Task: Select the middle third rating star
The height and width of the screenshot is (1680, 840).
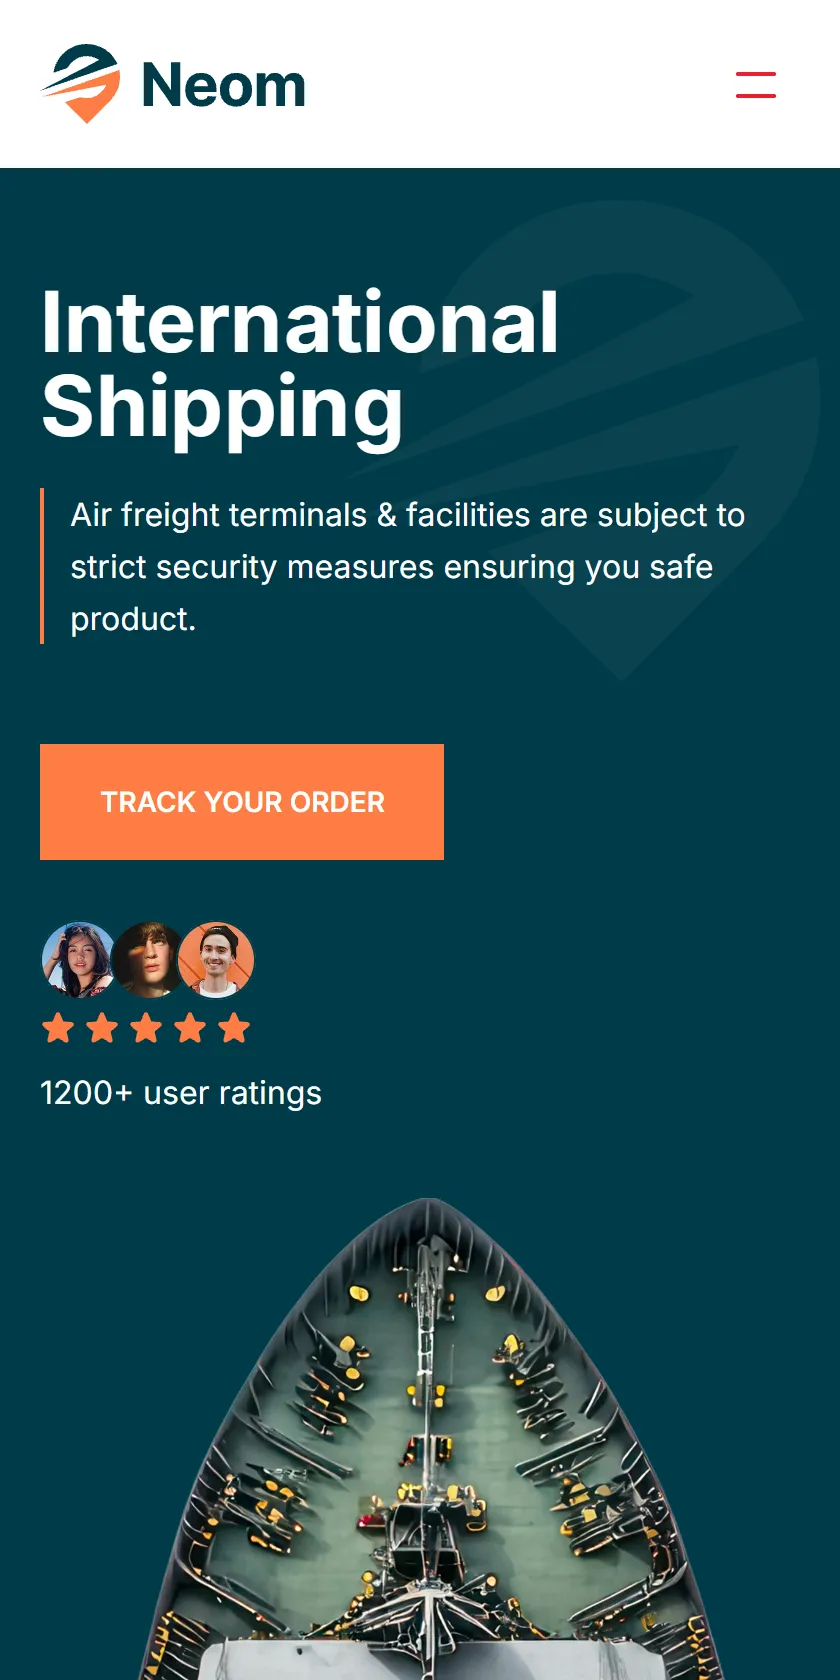Action: [146, 1028]
